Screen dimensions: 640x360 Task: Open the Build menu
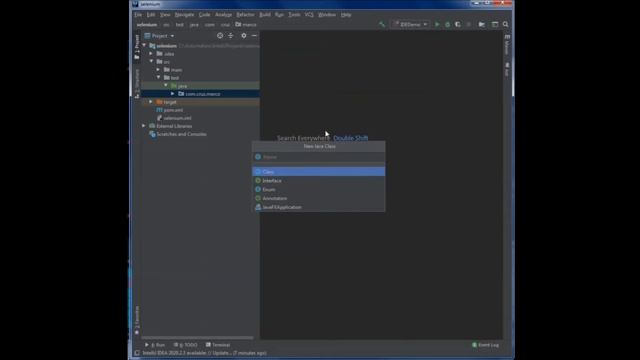coord(265,15)
